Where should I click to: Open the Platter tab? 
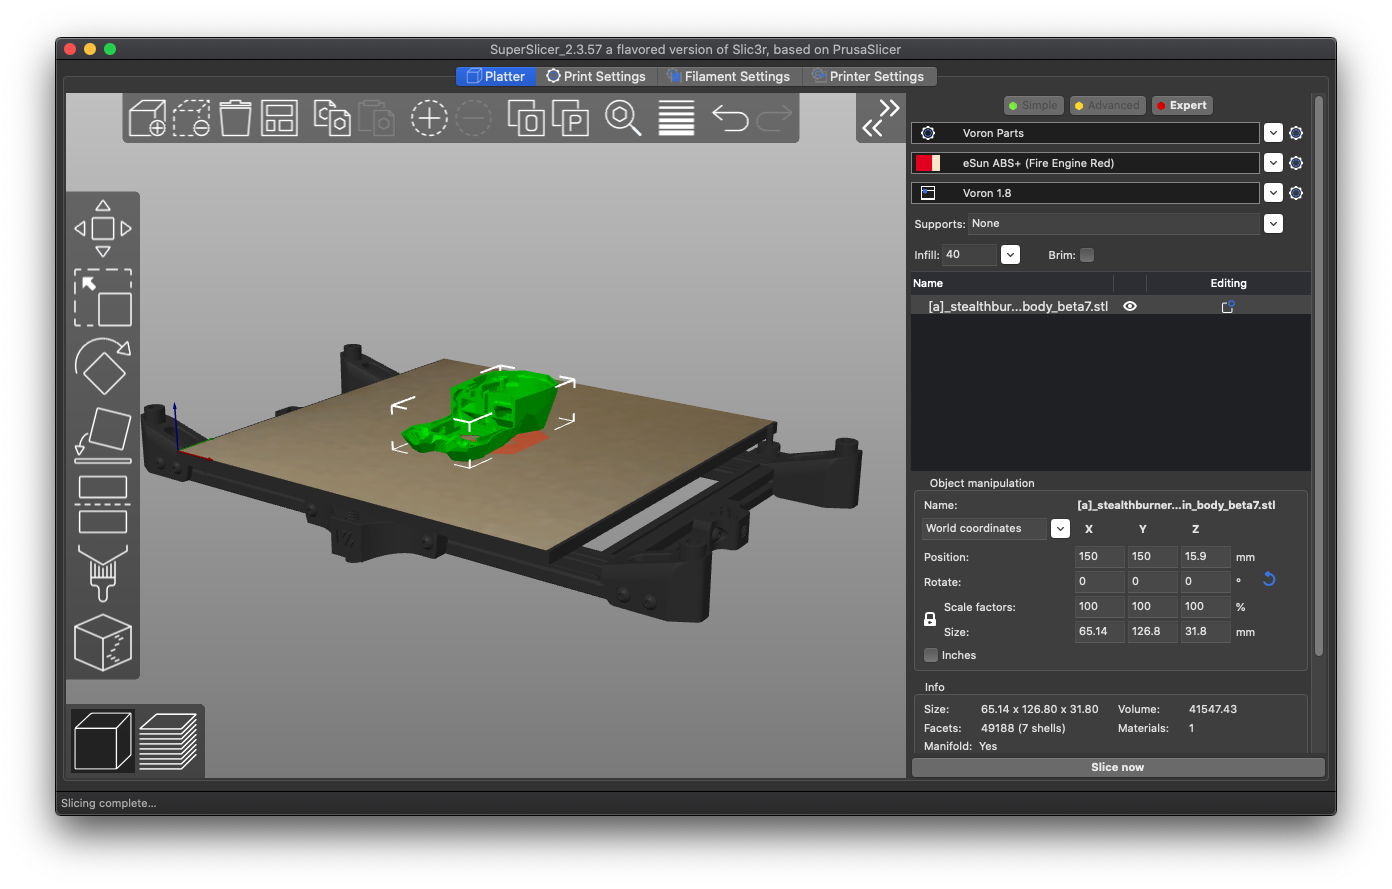pyautogui.click(x=496, y=76)
